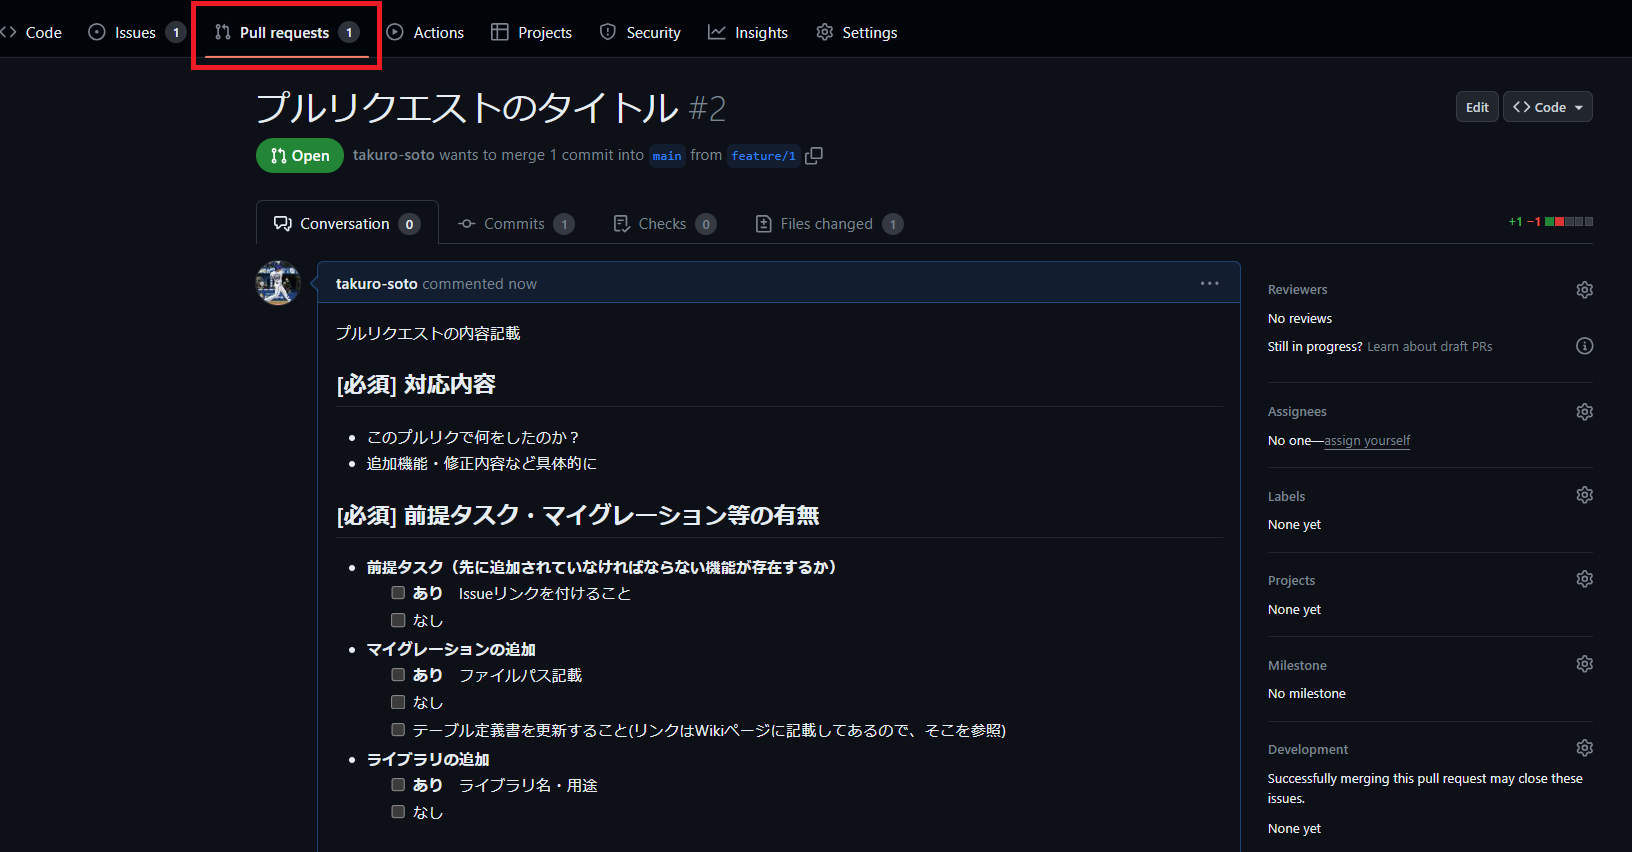Click the 'assign yourself' link

pyautogui.click(x=1366, y=441)
